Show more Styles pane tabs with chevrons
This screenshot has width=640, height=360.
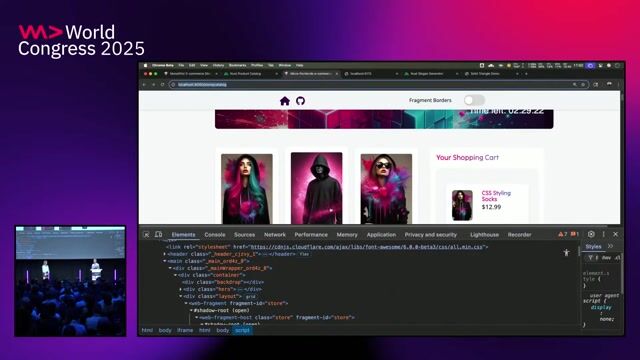pos(611,246)
